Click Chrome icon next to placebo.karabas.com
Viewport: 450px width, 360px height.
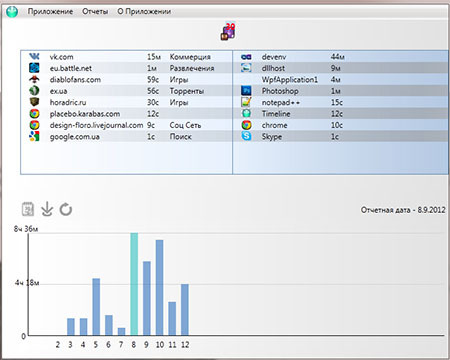click(34, 114)
